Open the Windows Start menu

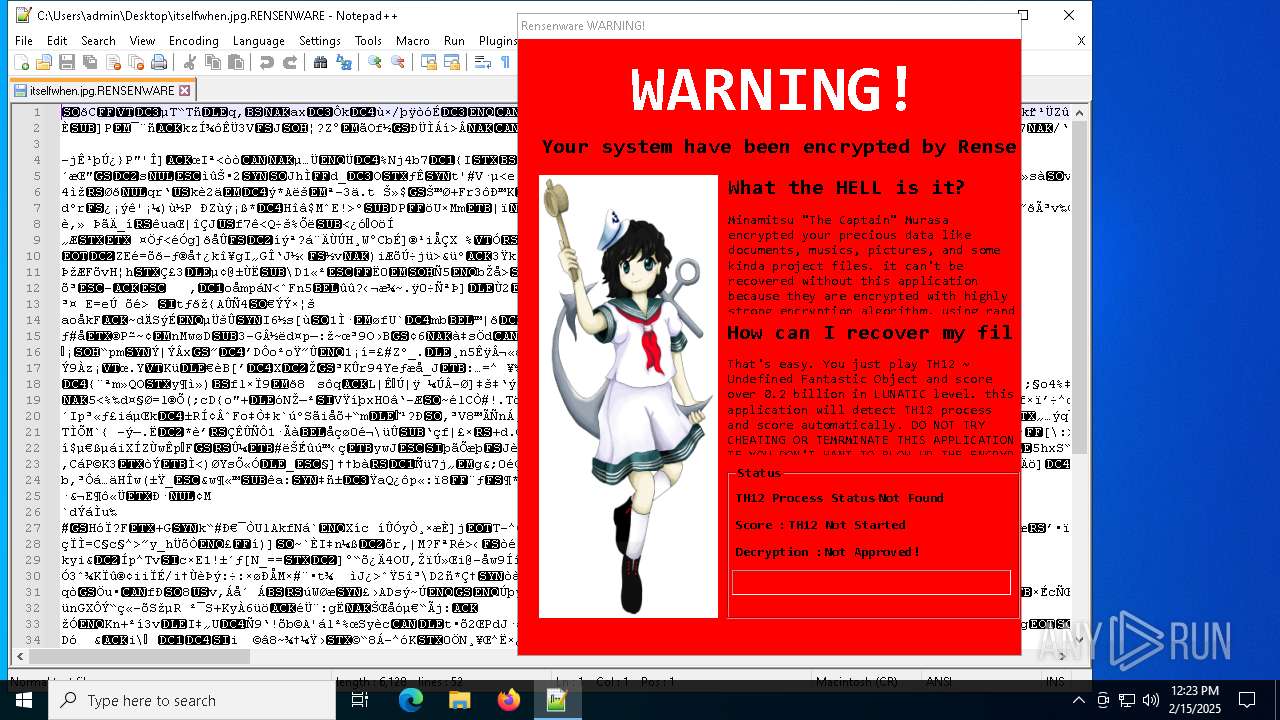pos(24,700)
